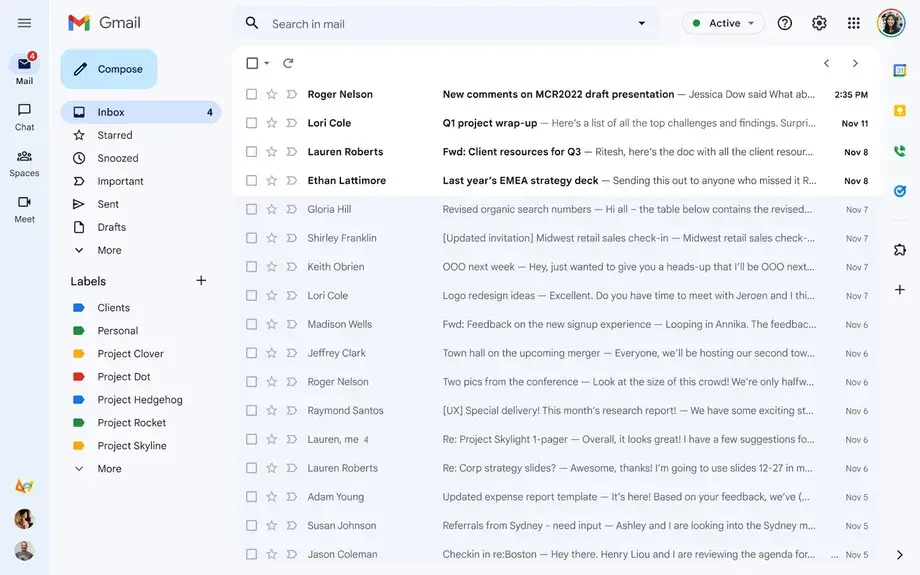Select the Lauren Roberts Fwd: Client resources email
This screenshot has height=575, width=920.
point(251,151)
